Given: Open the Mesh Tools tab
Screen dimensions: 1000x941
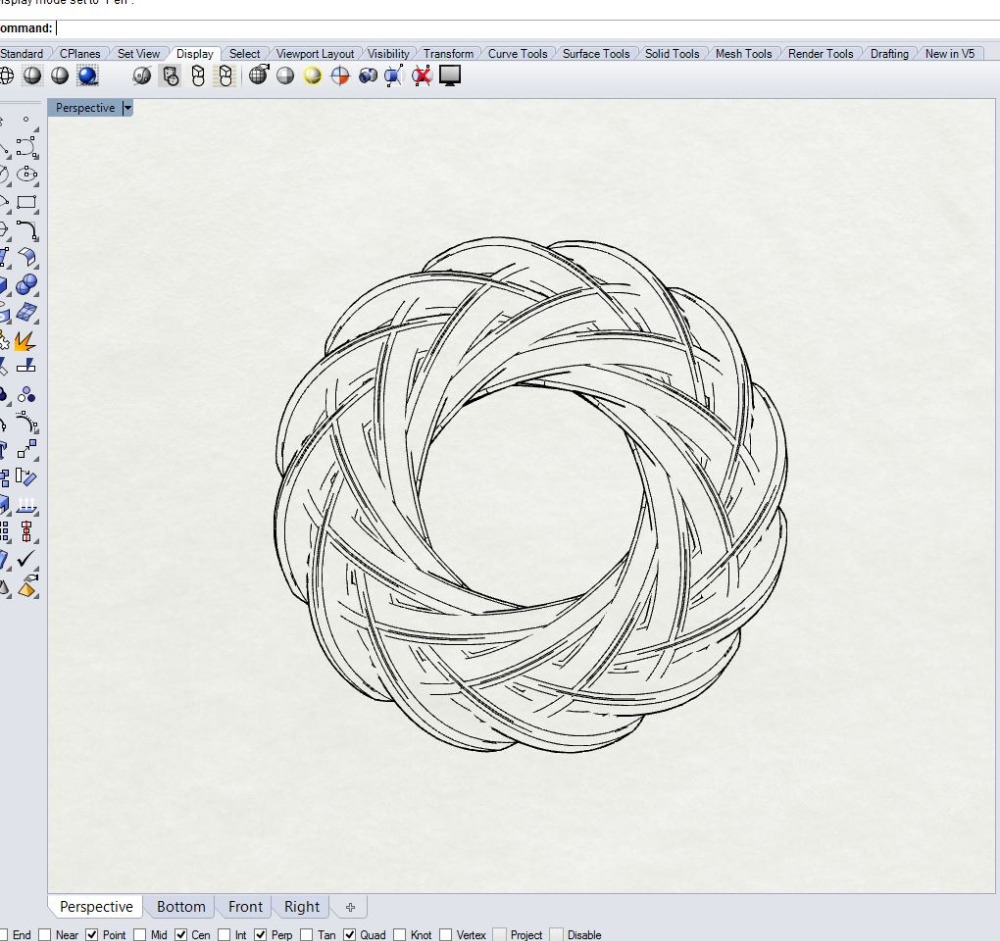Looking at the screenshot, I should click(744, 54).
